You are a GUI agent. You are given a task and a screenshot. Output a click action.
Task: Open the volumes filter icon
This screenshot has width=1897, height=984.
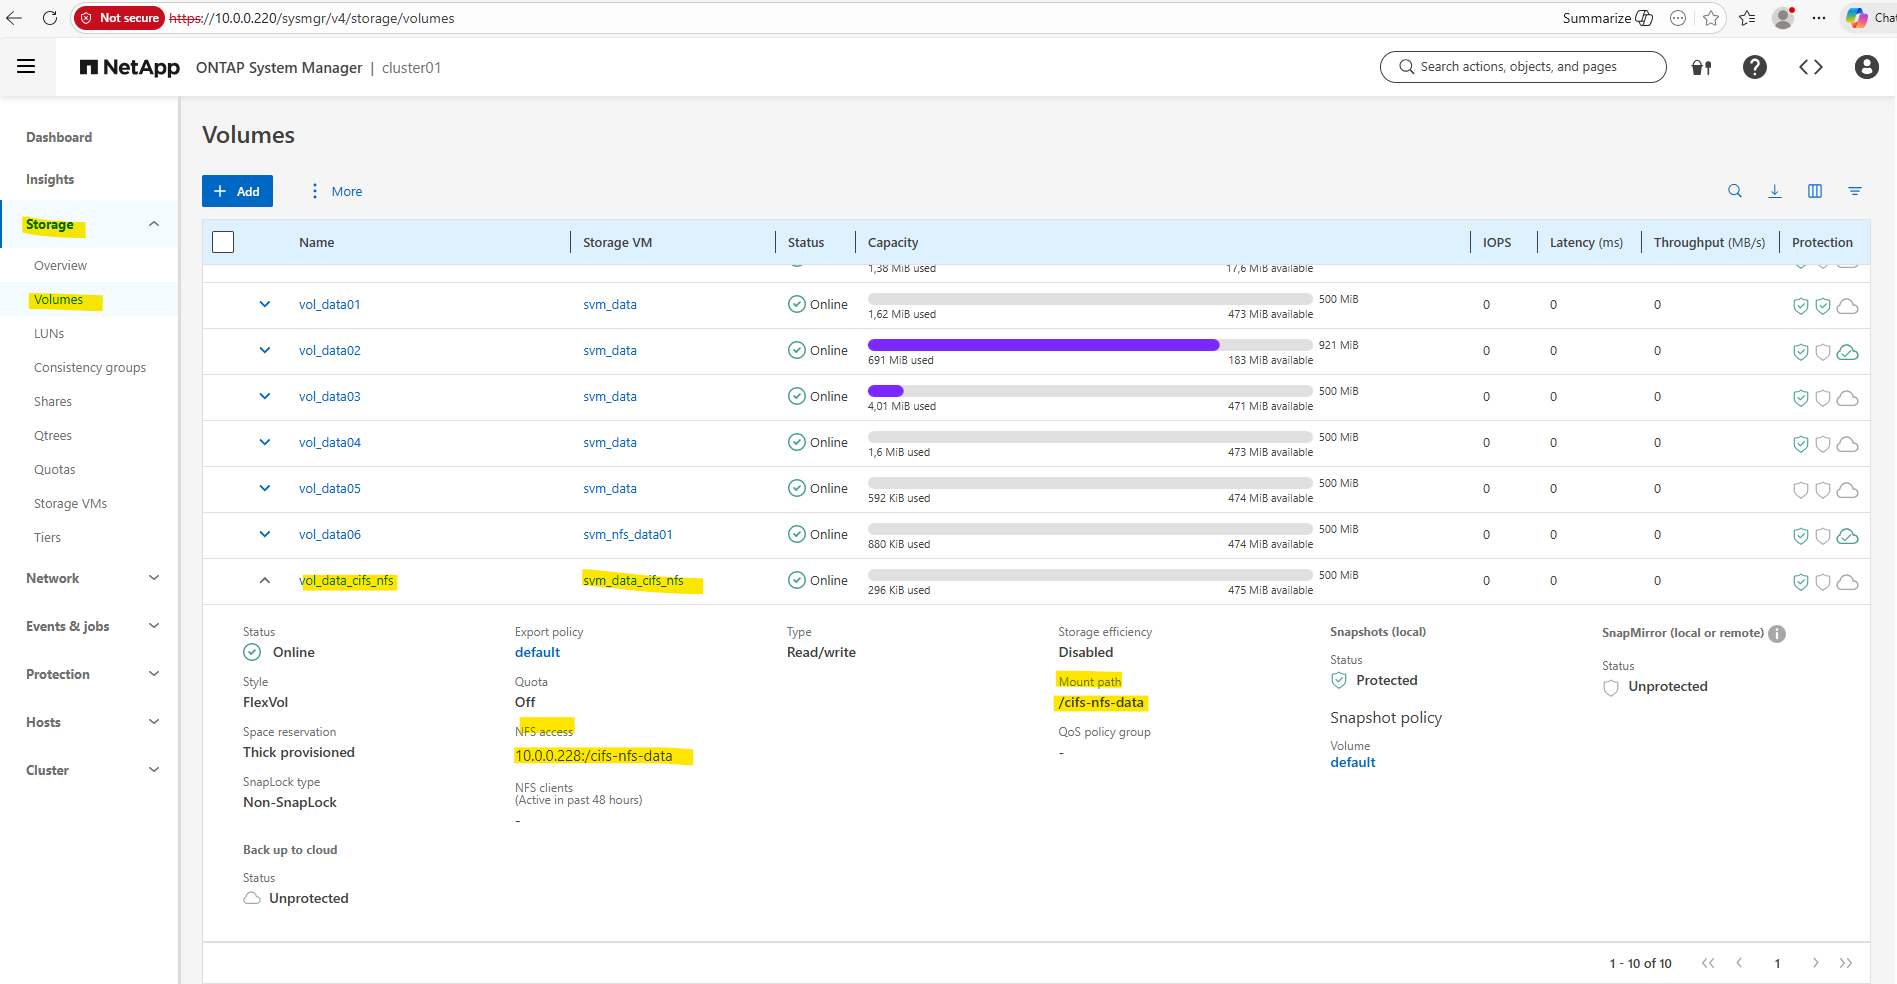(1855, 191)
